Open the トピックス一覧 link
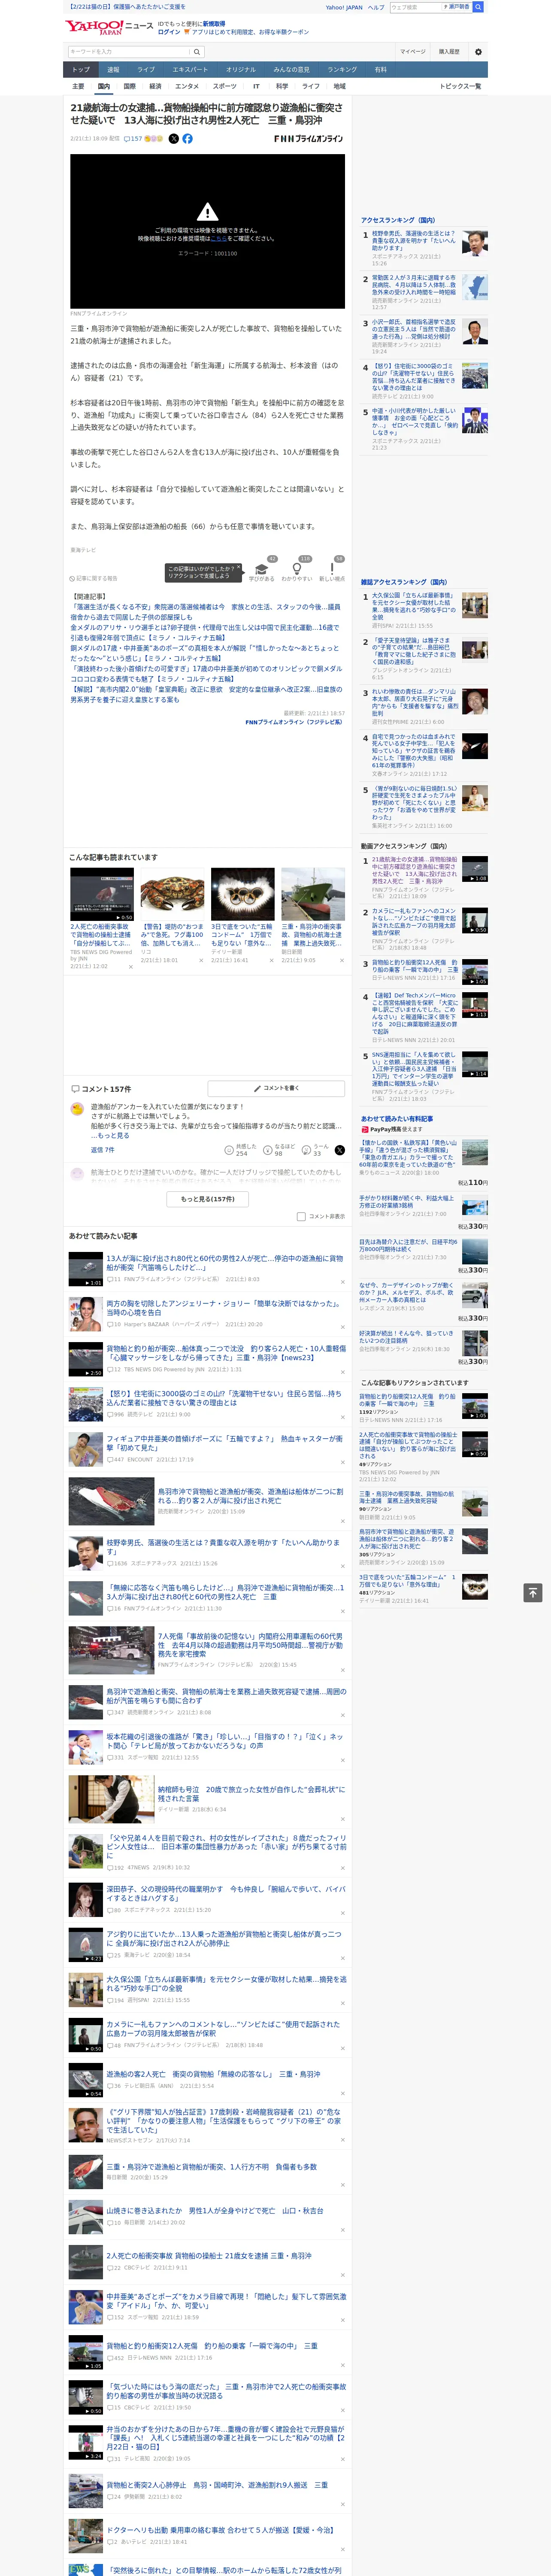Image resolution: width=551 pixels, height=2576 pixels. 460,86
